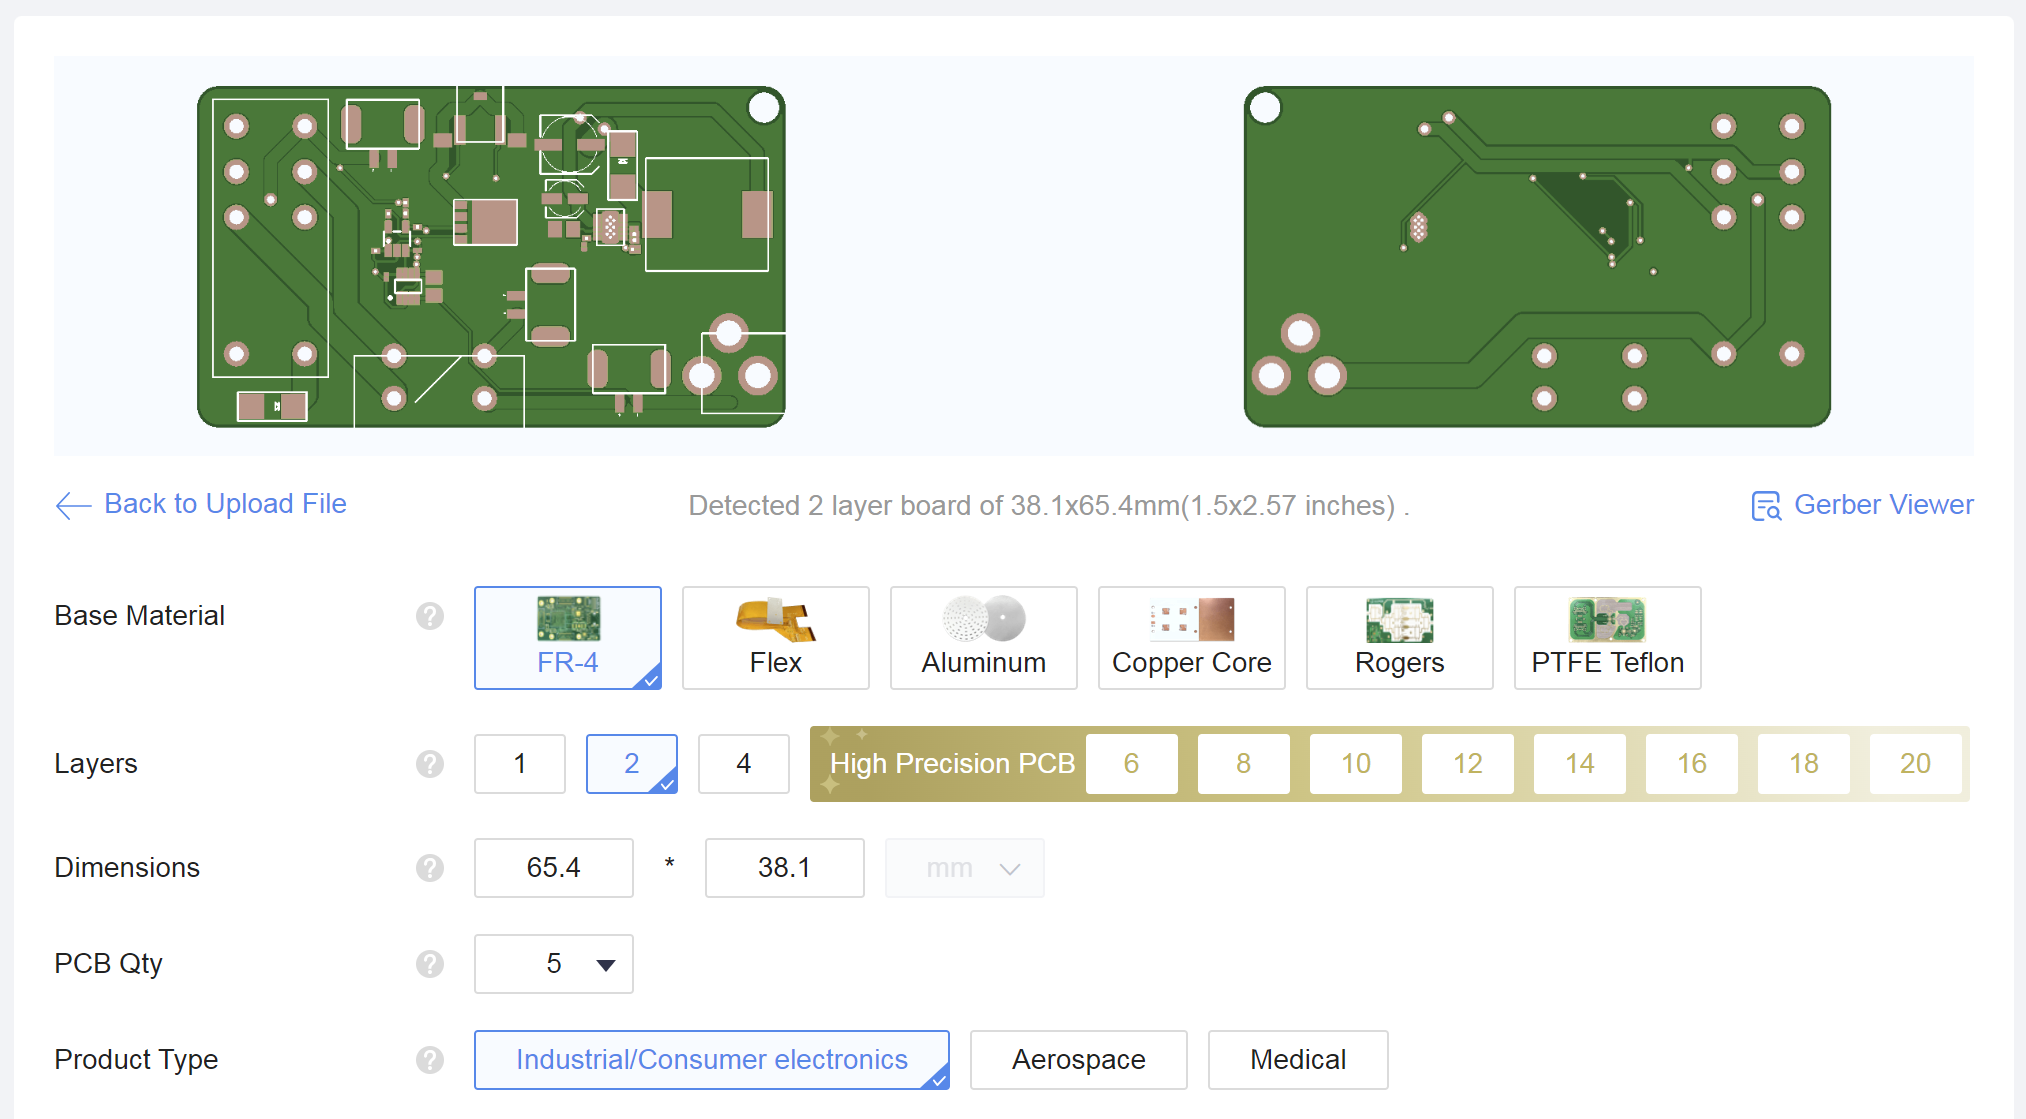Click the PCB Qty help icon

tap(430, 964)
